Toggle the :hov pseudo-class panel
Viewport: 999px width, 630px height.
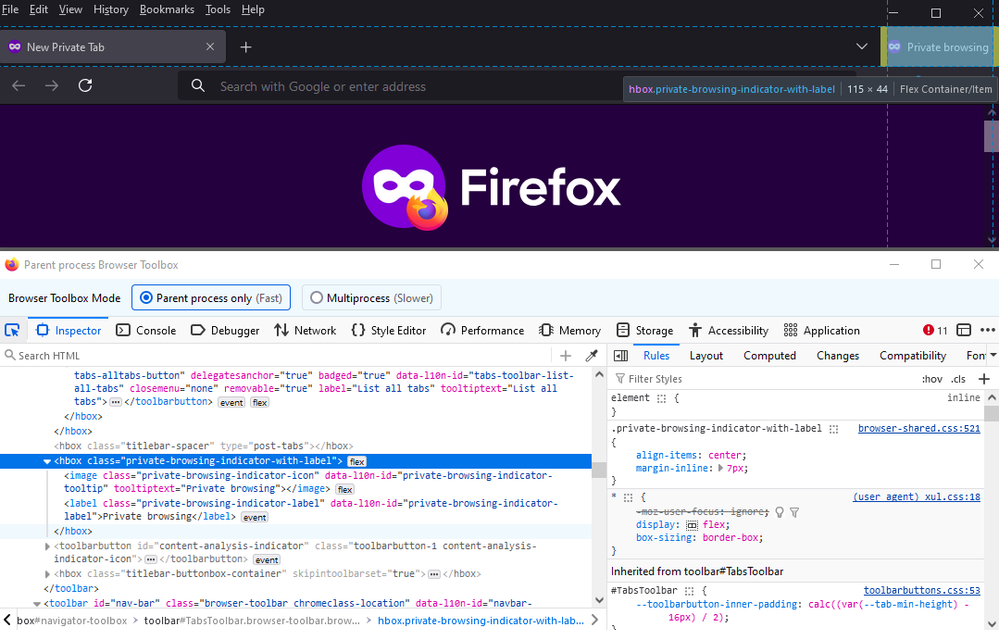931,379
